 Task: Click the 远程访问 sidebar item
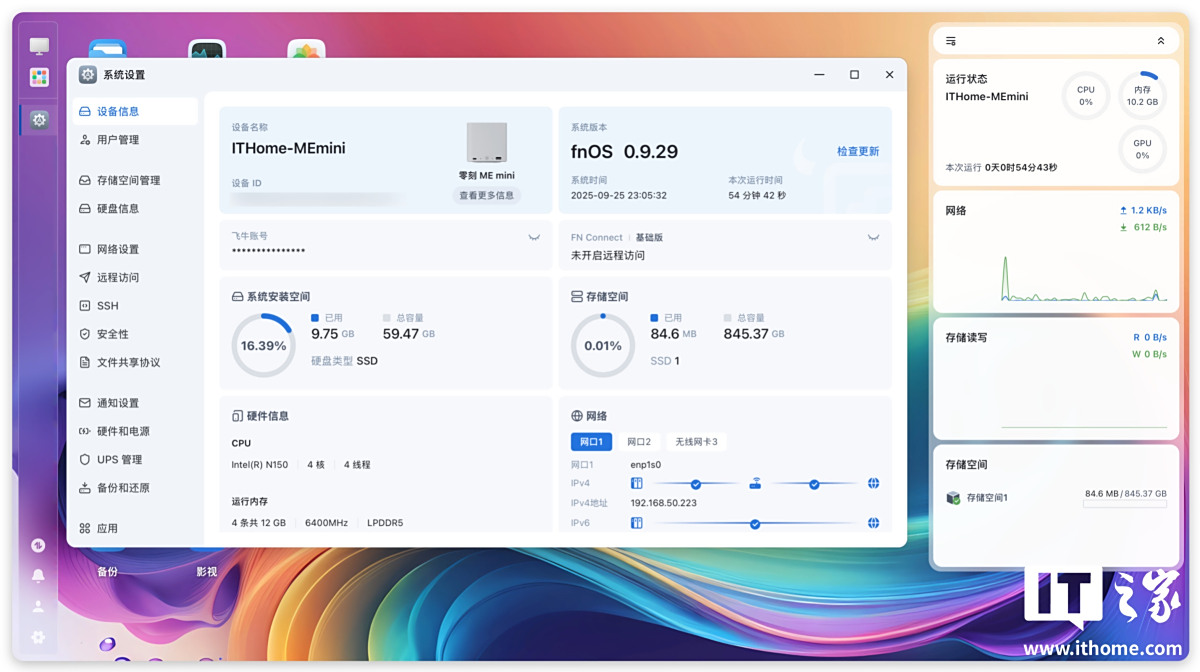click(117, 278)
